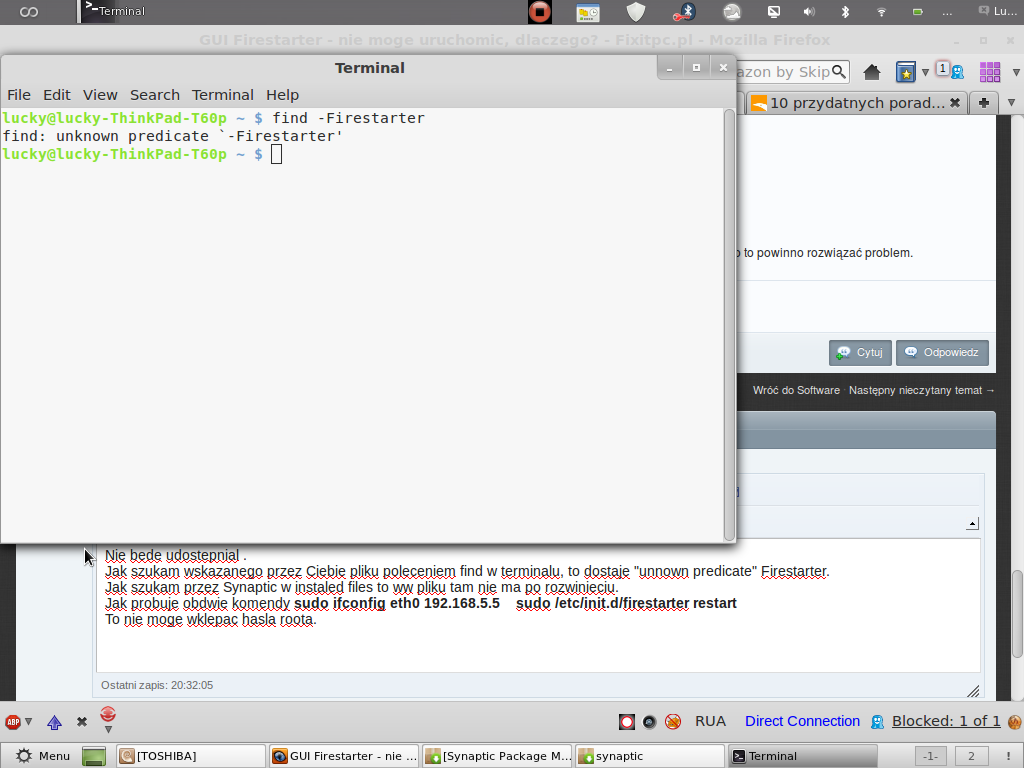Open the Search menu in Terminal
The width and height of the screenshot is (1024, 768).
155,95
